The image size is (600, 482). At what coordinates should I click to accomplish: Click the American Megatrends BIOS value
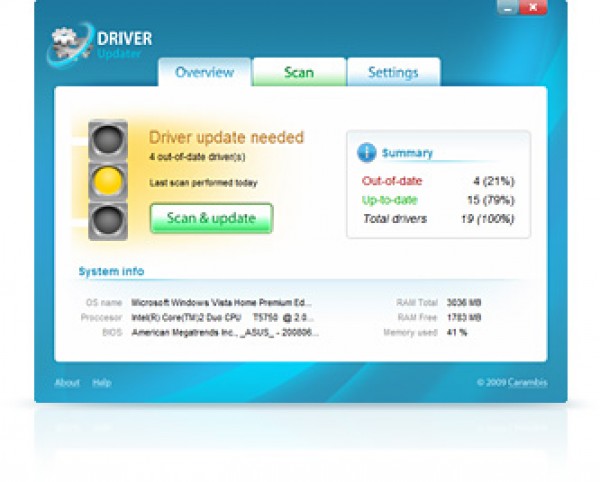click(225, 332)
